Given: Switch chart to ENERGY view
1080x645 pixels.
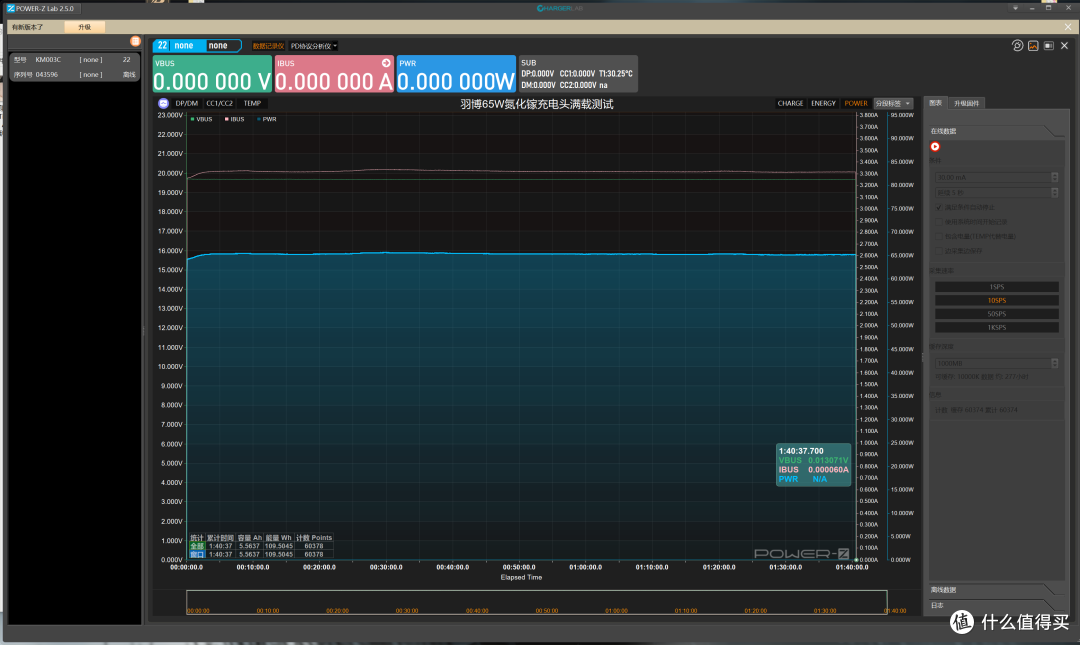Looking at the screenshot, I should tap(823, 103).
